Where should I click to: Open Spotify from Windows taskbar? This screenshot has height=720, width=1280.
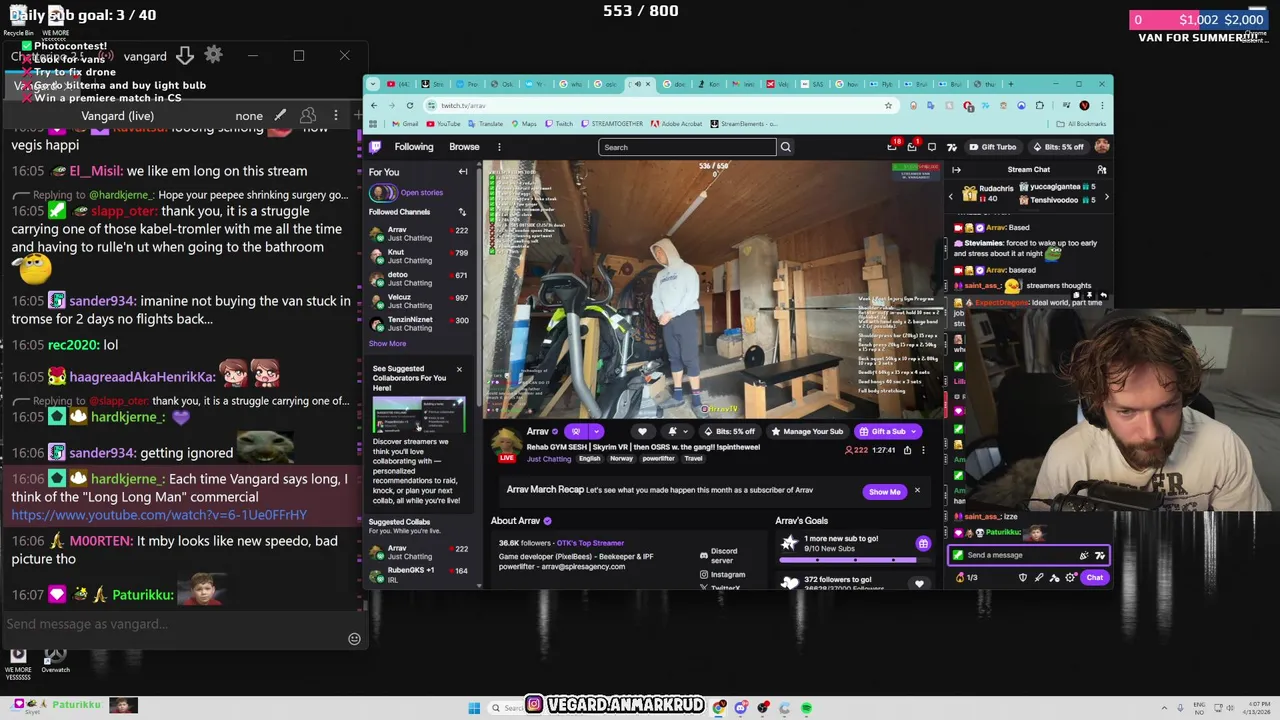(x=806, y=708)
